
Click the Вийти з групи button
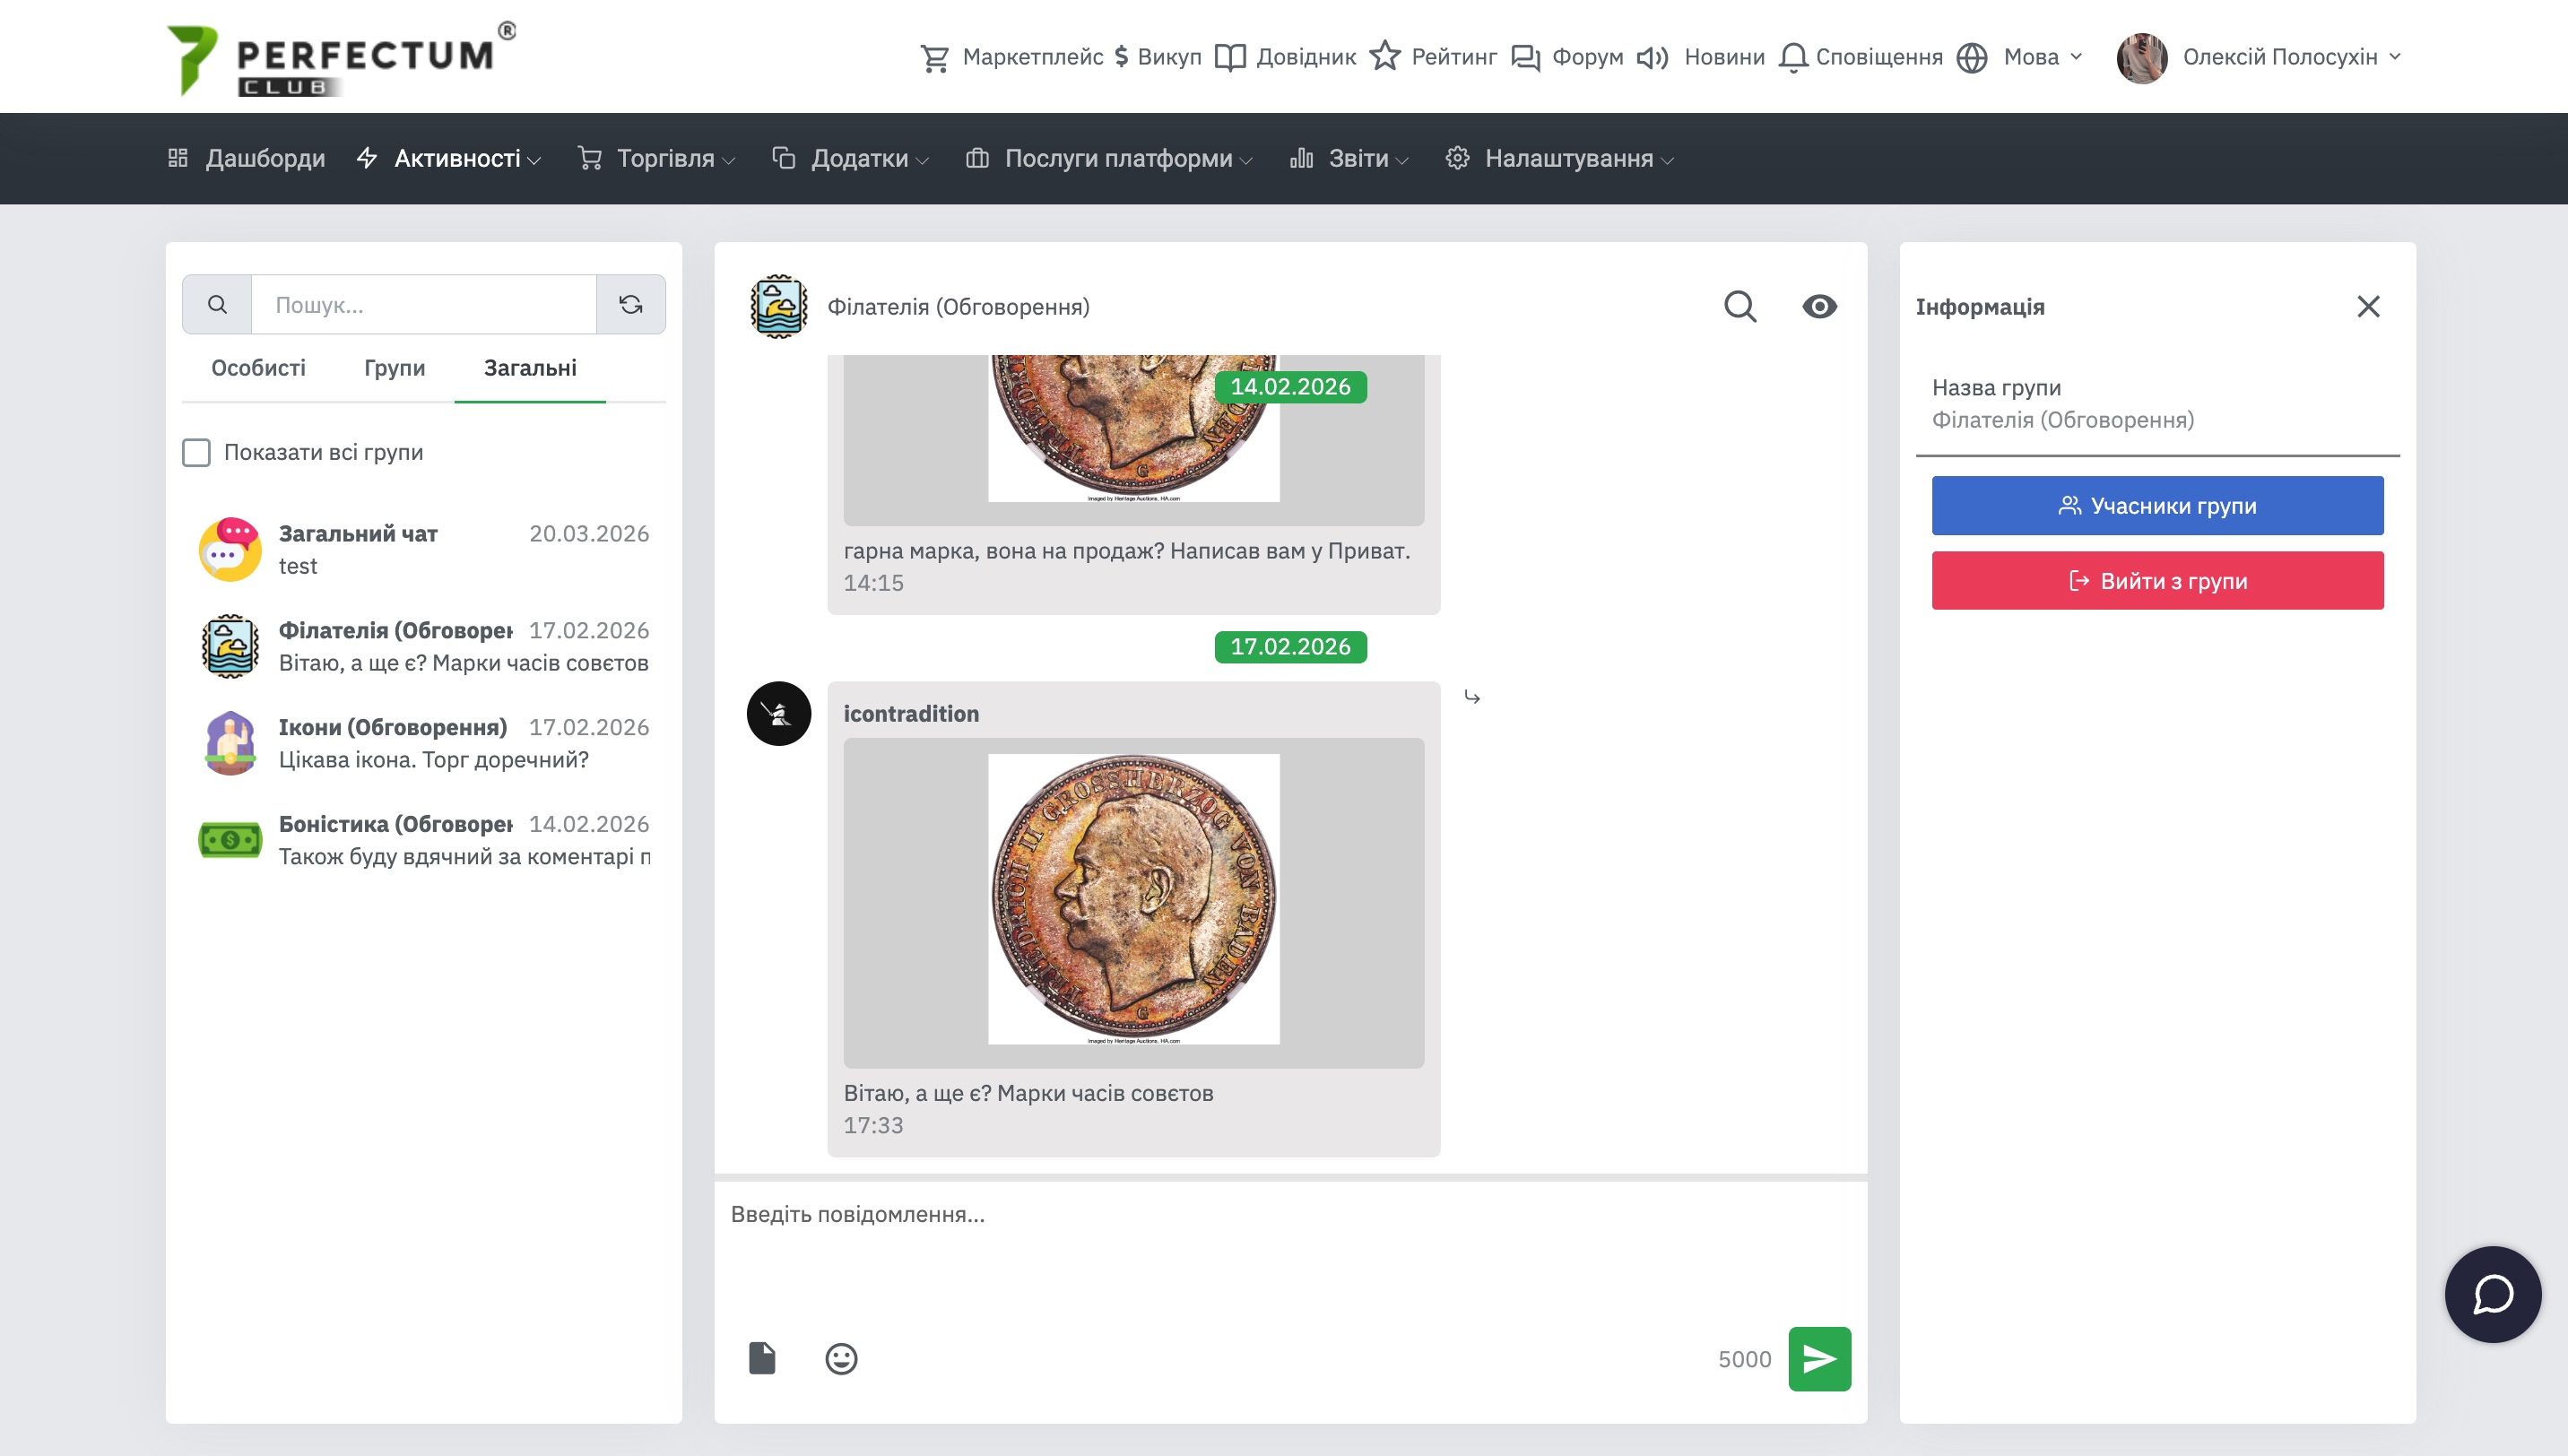tap(2157, 581)
